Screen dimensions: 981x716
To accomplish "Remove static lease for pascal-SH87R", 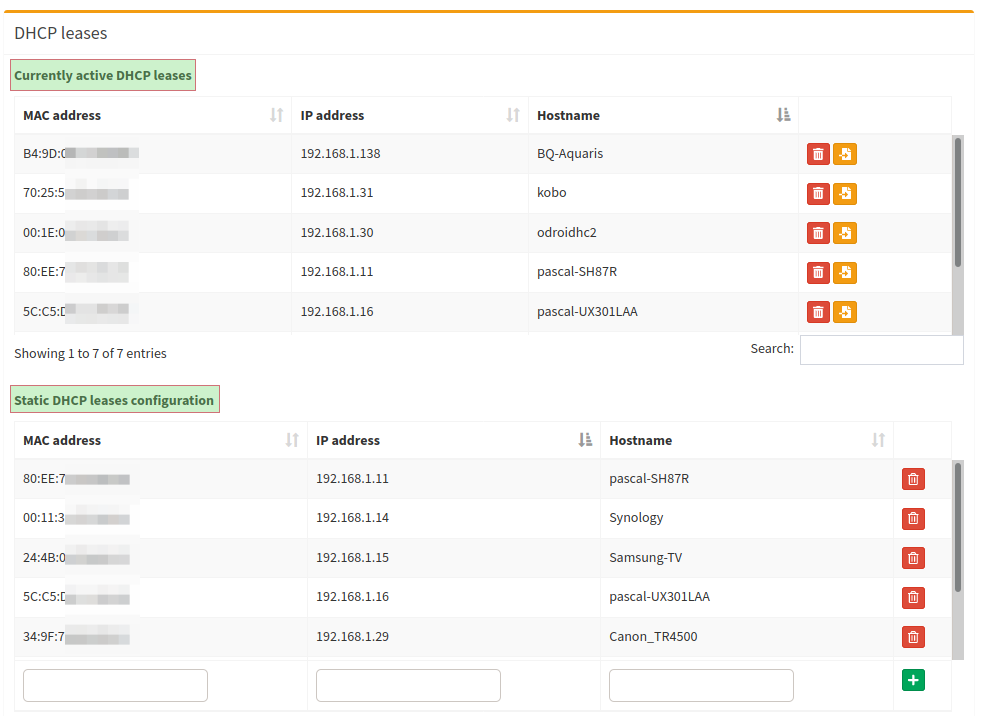I will tap(913, 479).
